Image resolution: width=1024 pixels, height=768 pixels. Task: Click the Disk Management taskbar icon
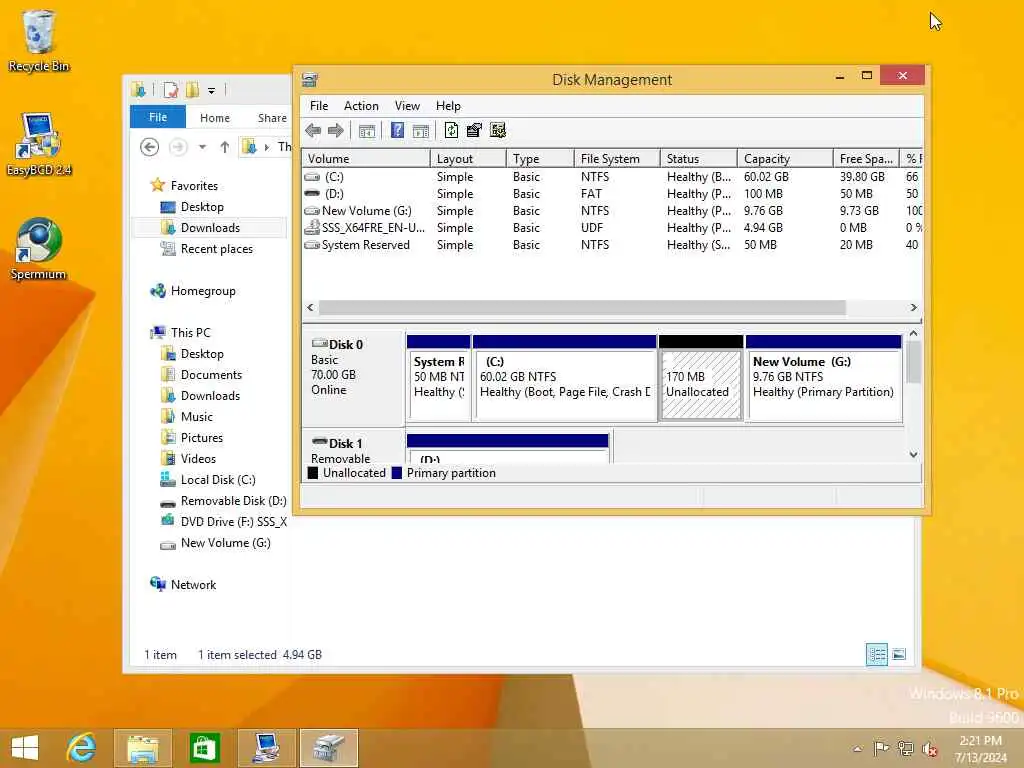(x=329, y=747)
